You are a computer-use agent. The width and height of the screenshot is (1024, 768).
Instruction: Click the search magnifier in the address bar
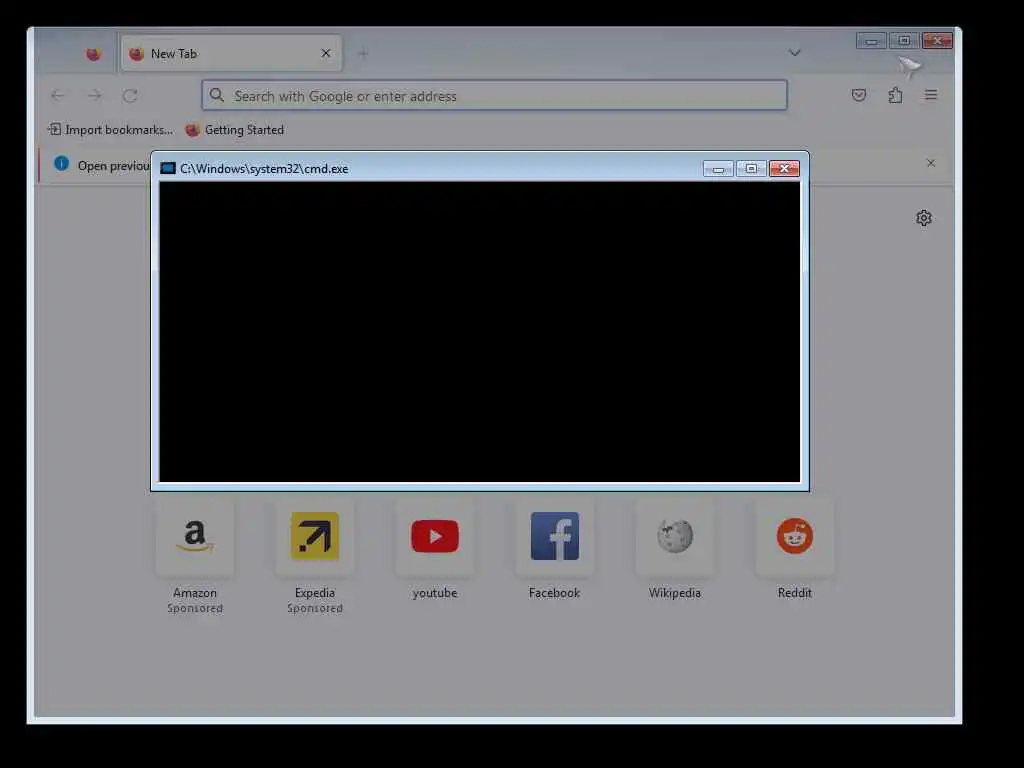pos(217,95)
